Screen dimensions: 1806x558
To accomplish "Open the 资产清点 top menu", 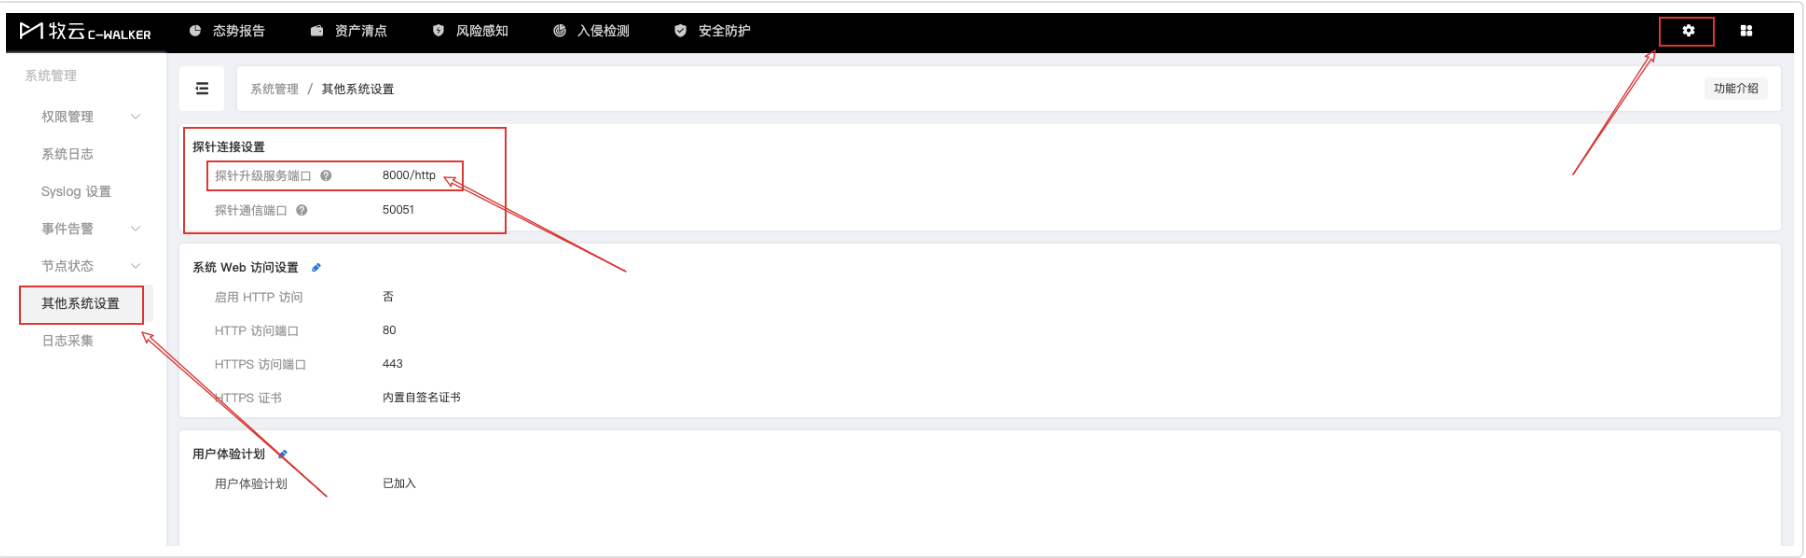I will (x=349, y=31).
